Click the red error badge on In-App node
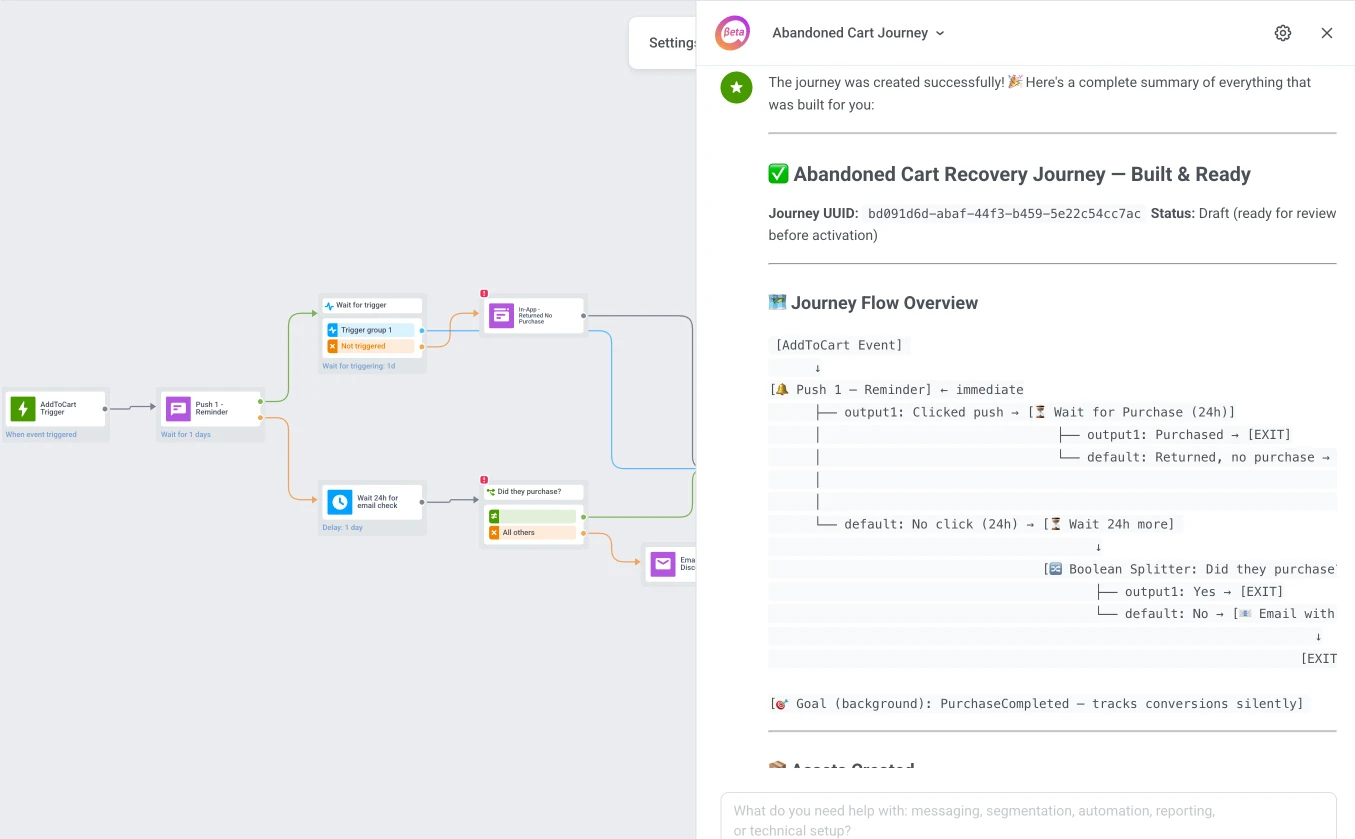The width and height of the screenshot is (1355, 839). tap(484, 293)
